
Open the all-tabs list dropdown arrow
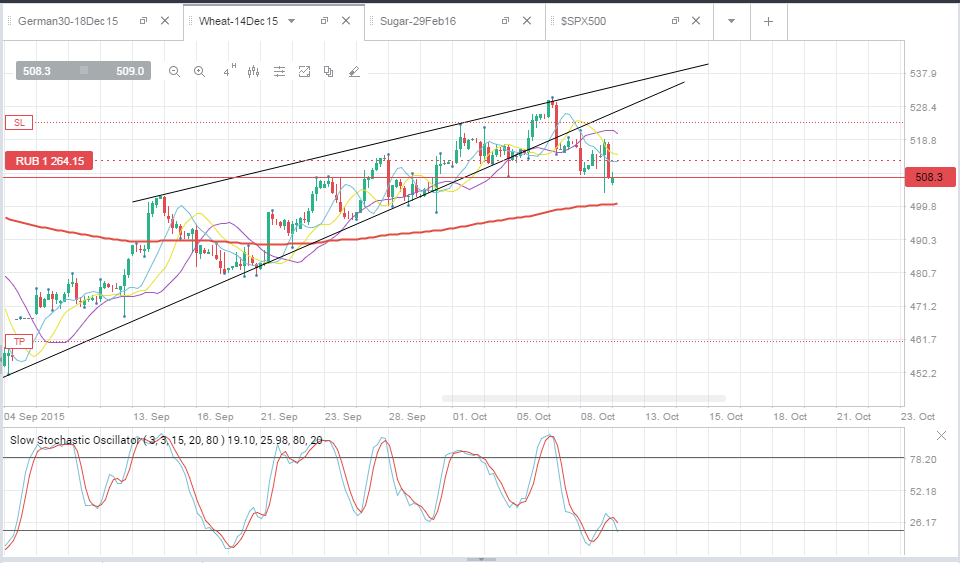[x=731, y=21]
